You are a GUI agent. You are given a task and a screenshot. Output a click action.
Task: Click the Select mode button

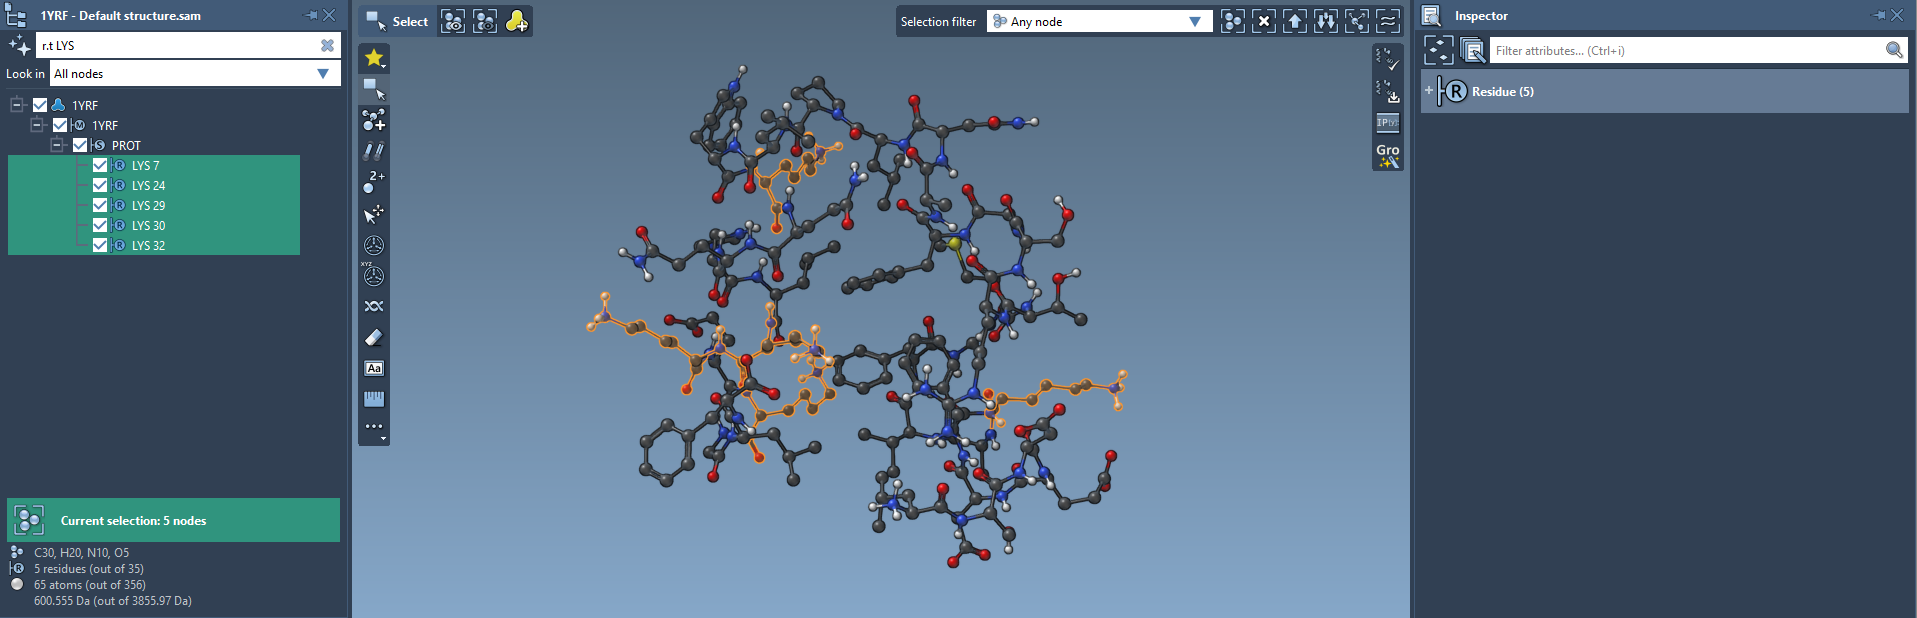(397, 22)
